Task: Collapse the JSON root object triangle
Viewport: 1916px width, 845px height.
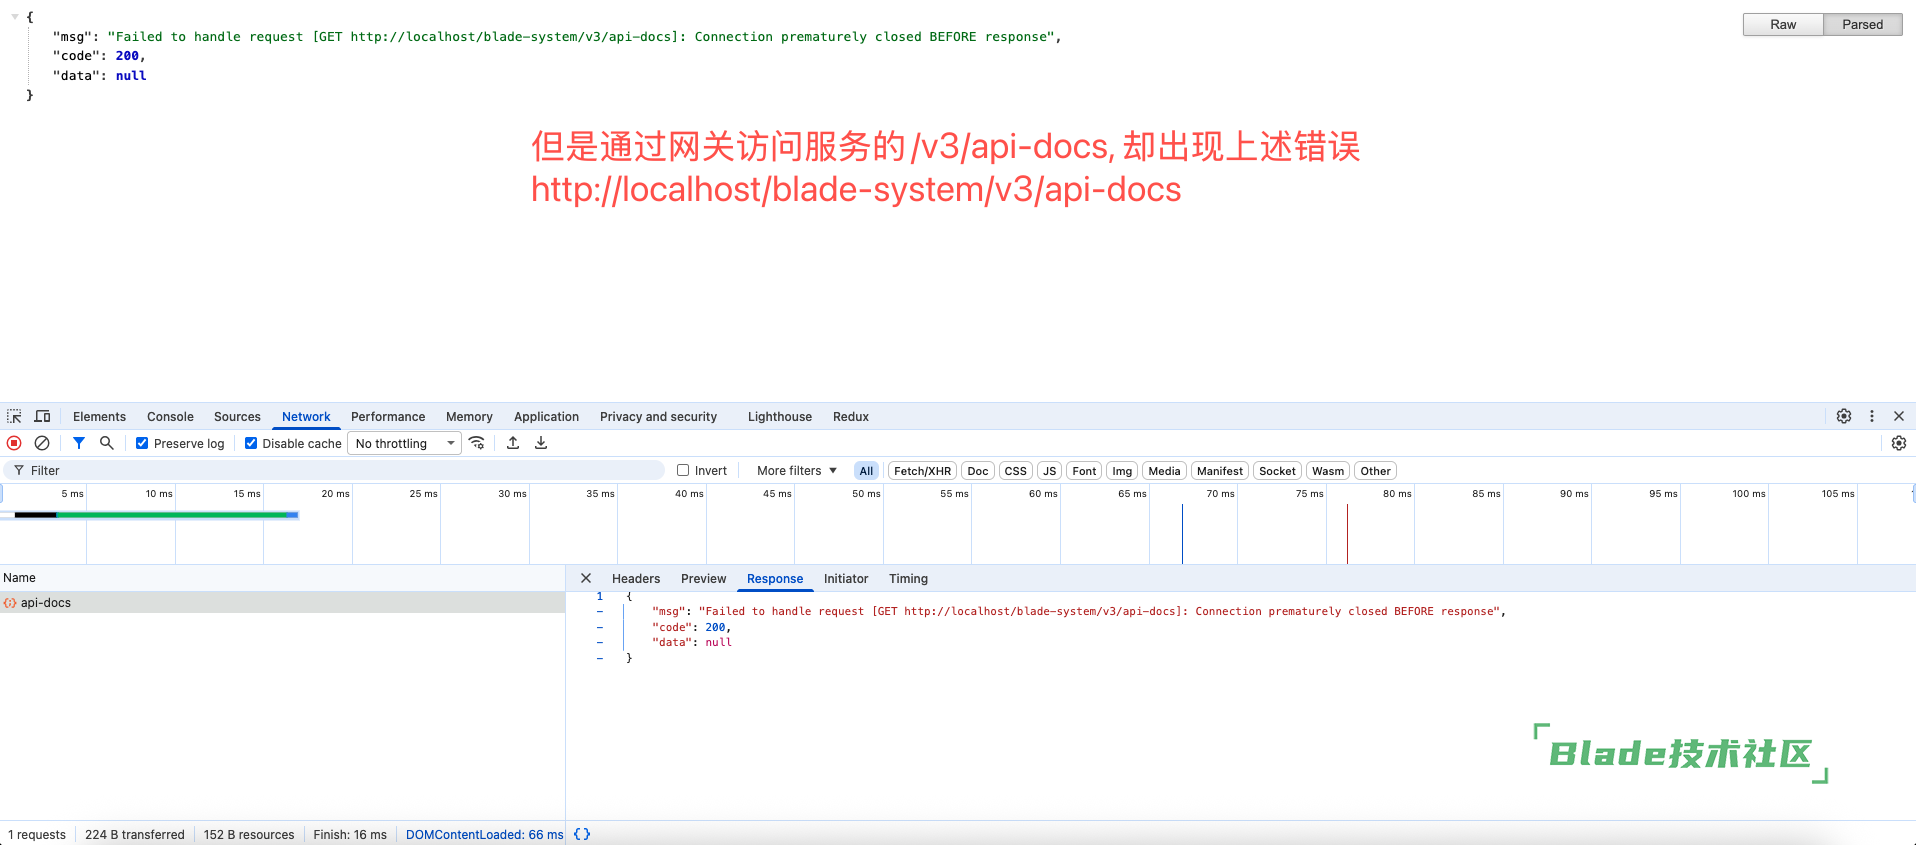Action: (x=15, y=17)
